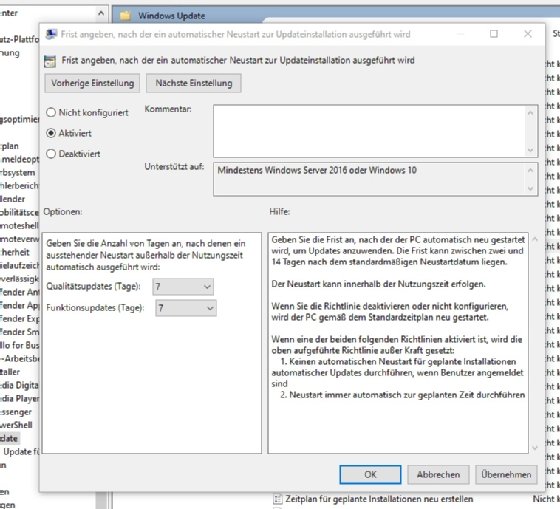Cancel with the Abbrechen button

(x=438, y=474)
